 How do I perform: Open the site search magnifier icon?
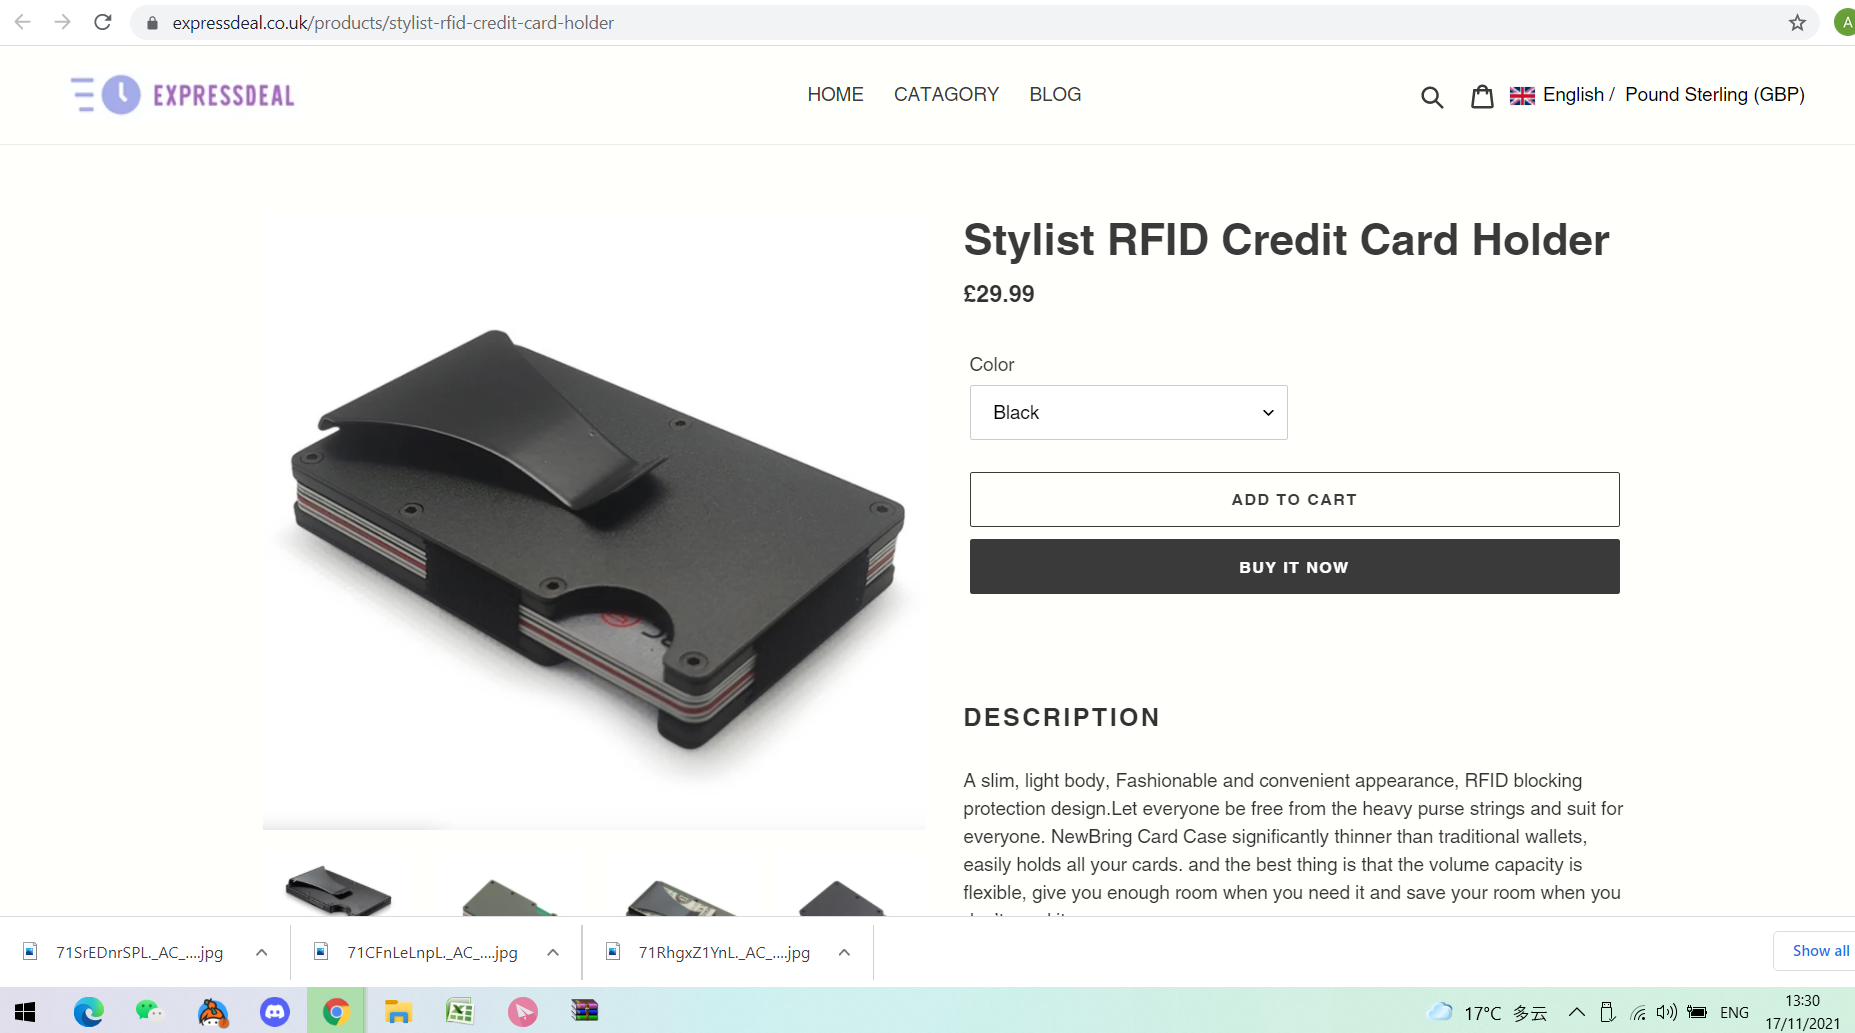pos(1432,97)
